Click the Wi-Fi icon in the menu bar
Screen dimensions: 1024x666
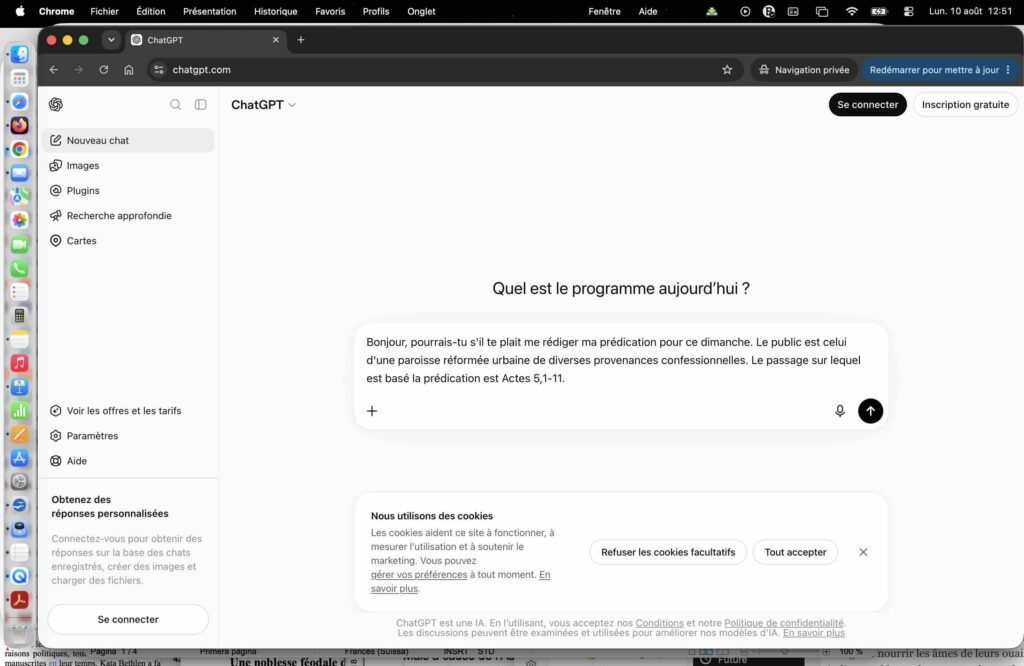click(852, 11)
